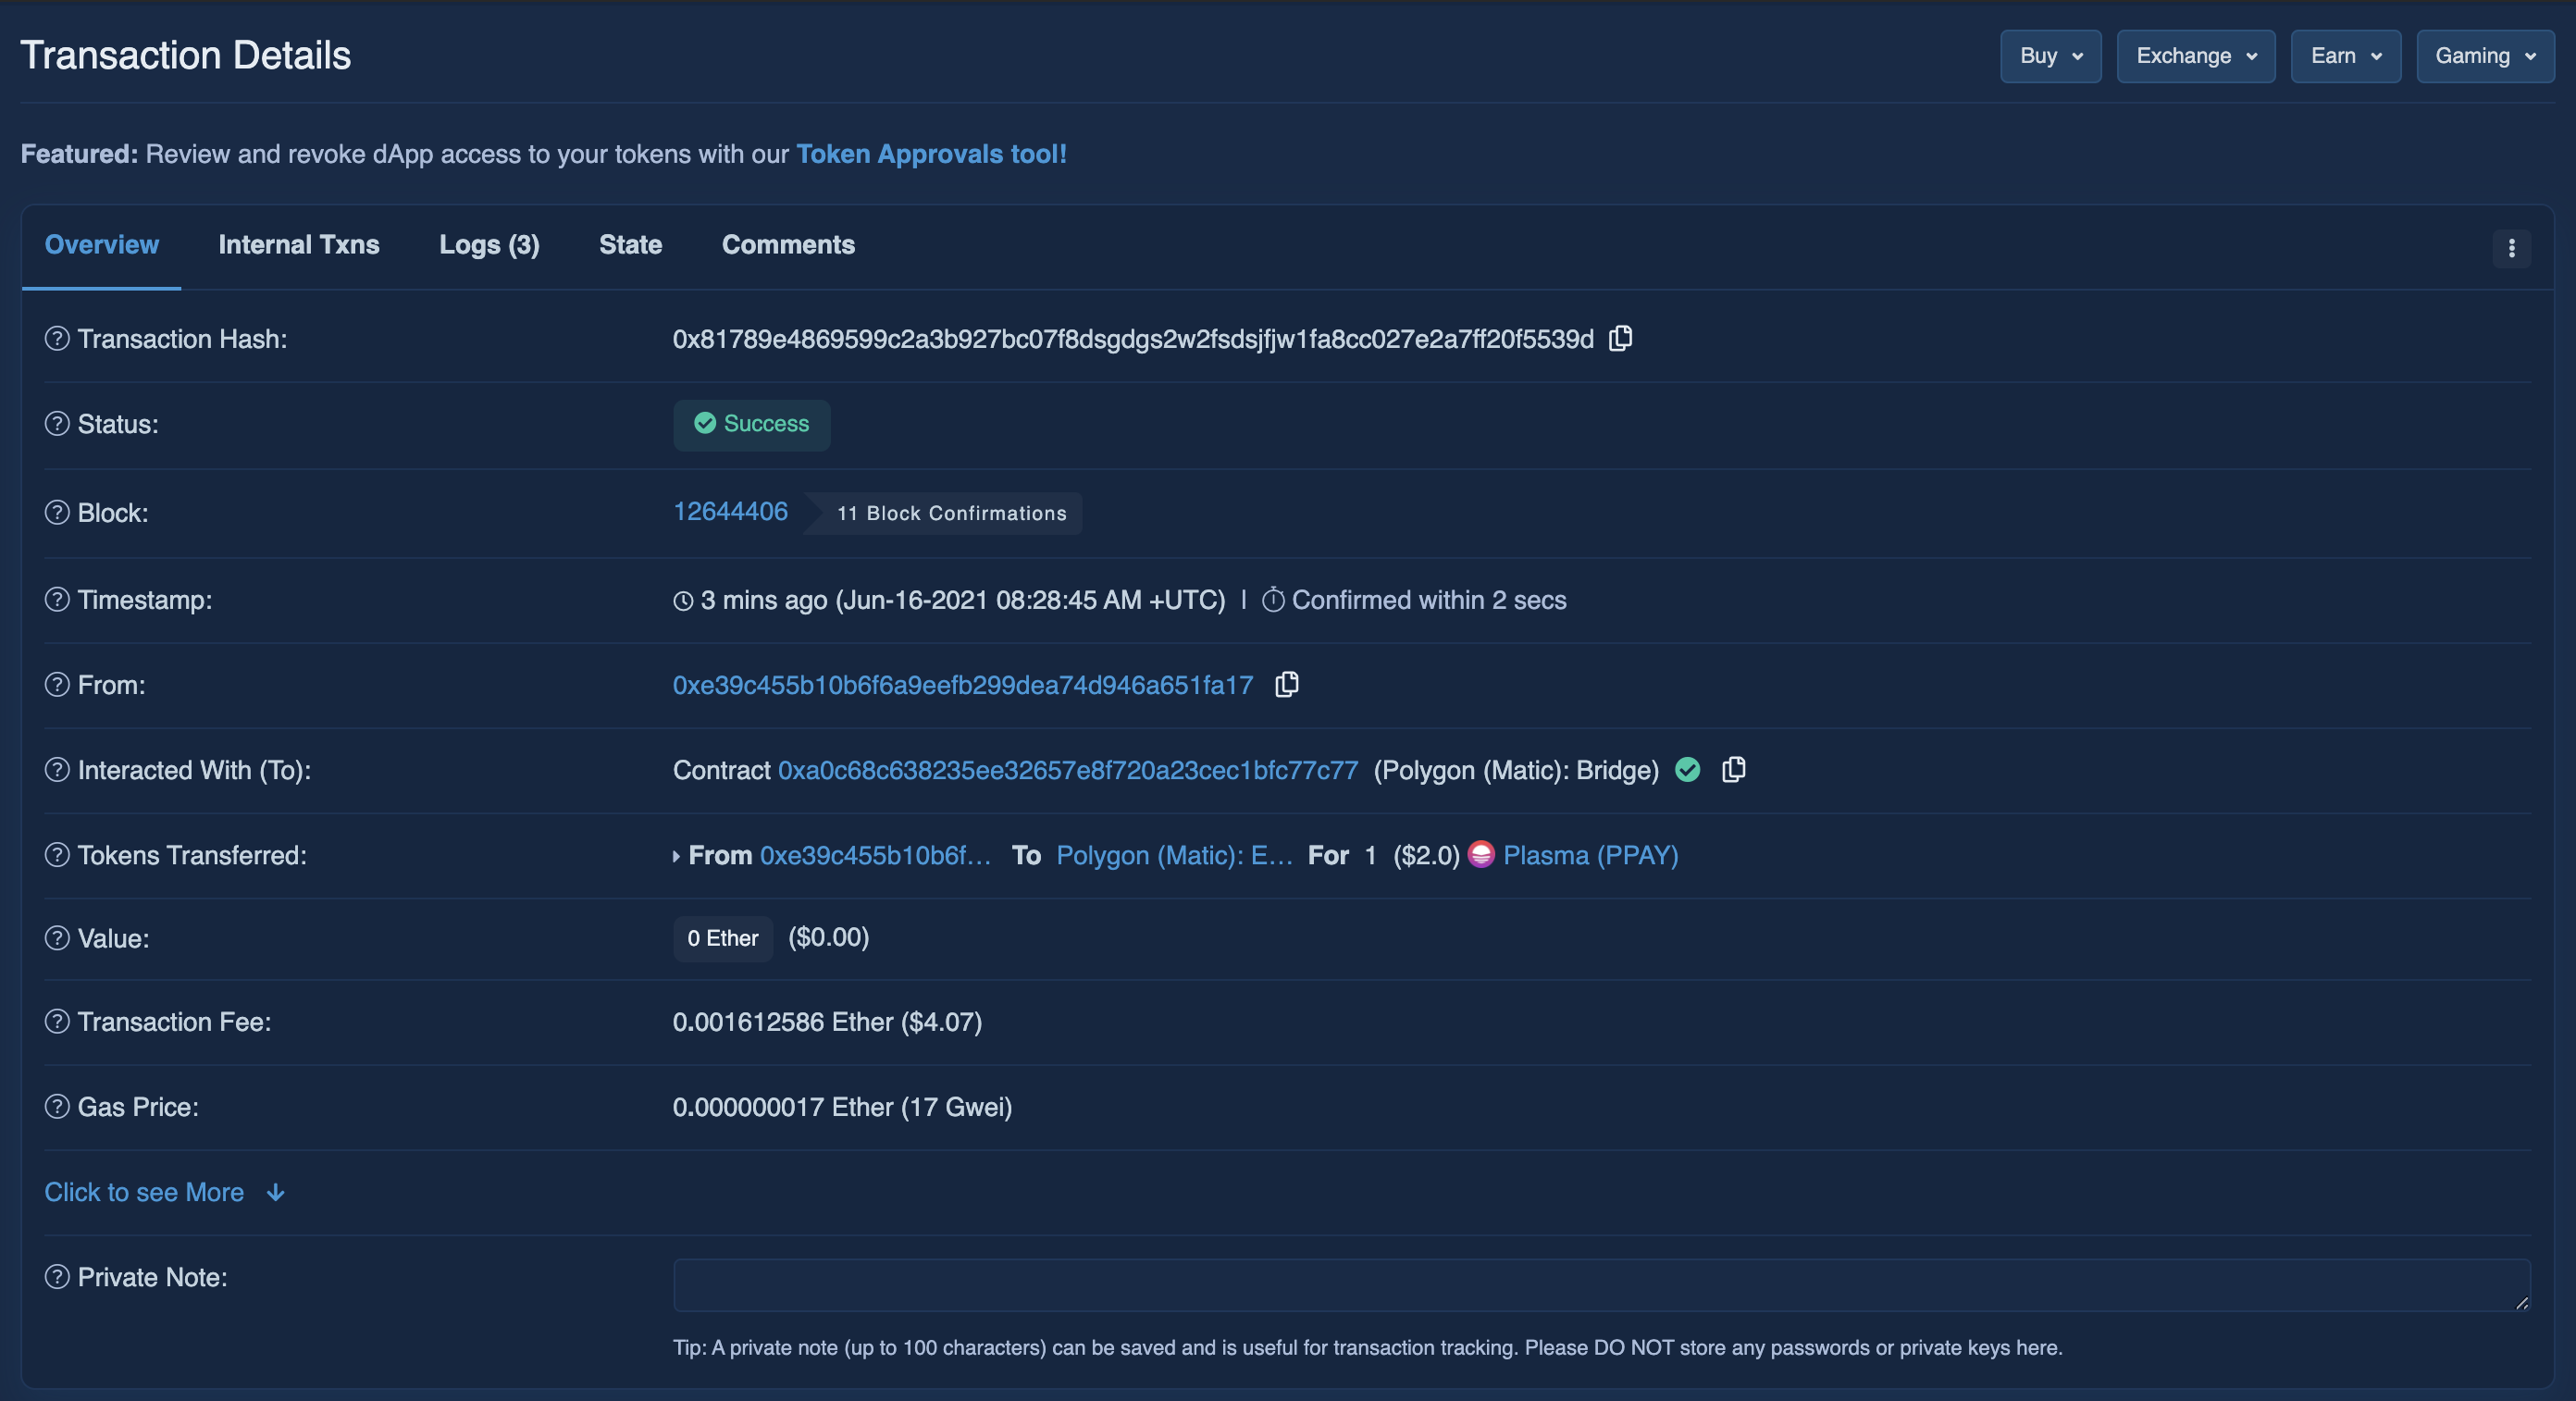Copy the Polygon Bridge contract address
Viewport: 2576px width, 1401px height.
click(1733, 770)
